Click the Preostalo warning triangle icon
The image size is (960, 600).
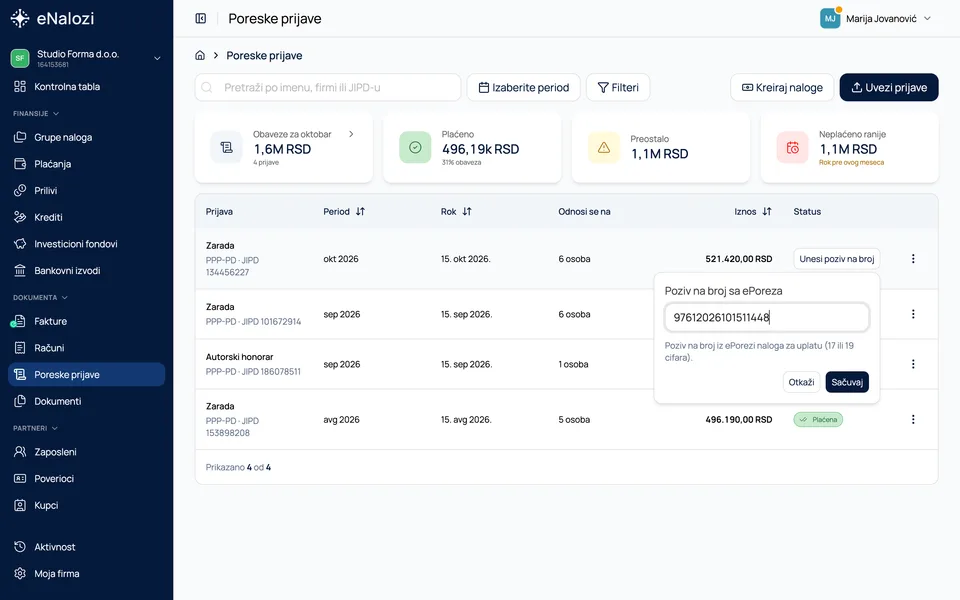pos(604,148)
